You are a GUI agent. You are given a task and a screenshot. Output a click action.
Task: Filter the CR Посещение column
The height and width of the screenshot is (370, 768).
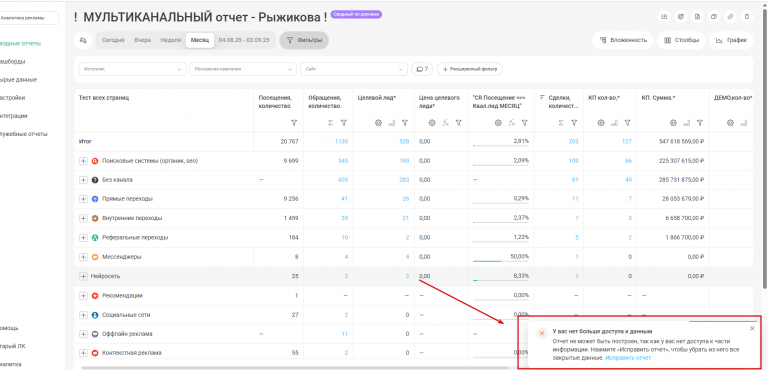tap(525, 123)
